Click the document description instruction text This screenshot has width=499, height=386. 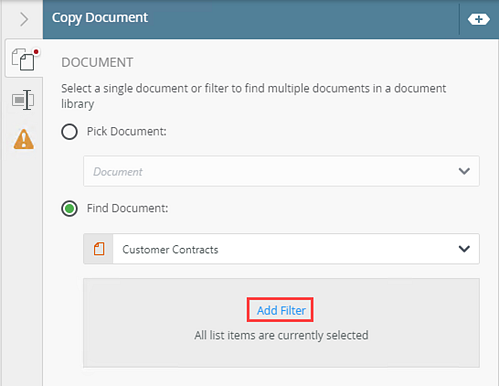point(254,96)
